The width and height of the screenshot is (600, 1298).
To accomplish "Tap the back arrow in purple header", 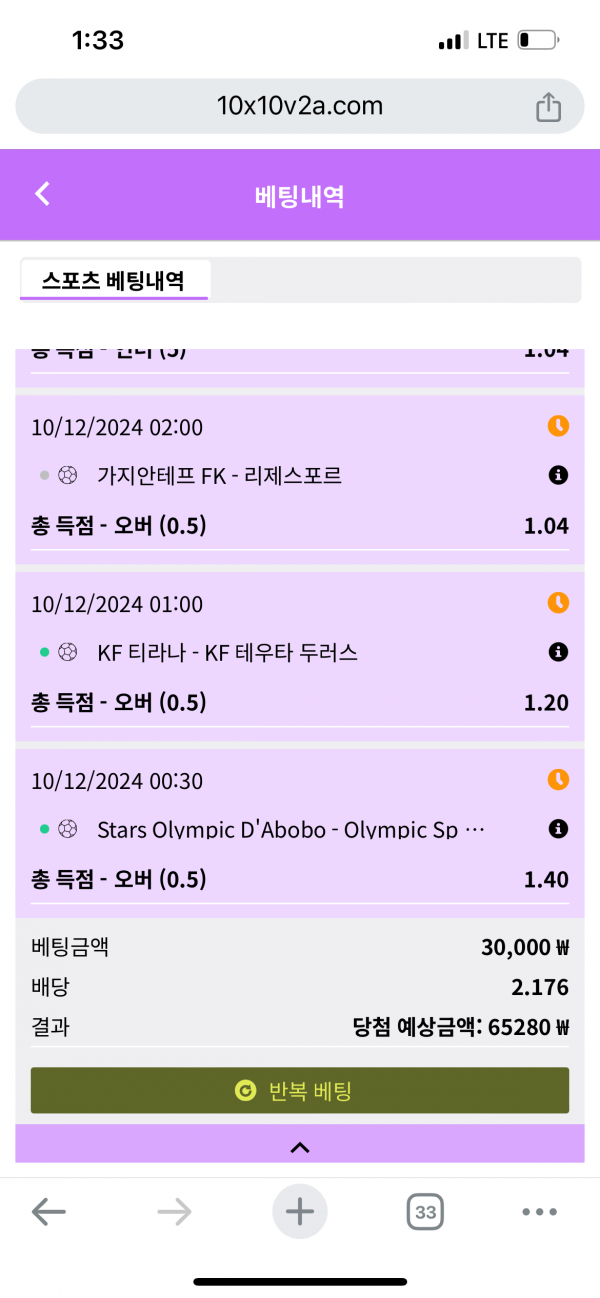I will coord(42,194).
